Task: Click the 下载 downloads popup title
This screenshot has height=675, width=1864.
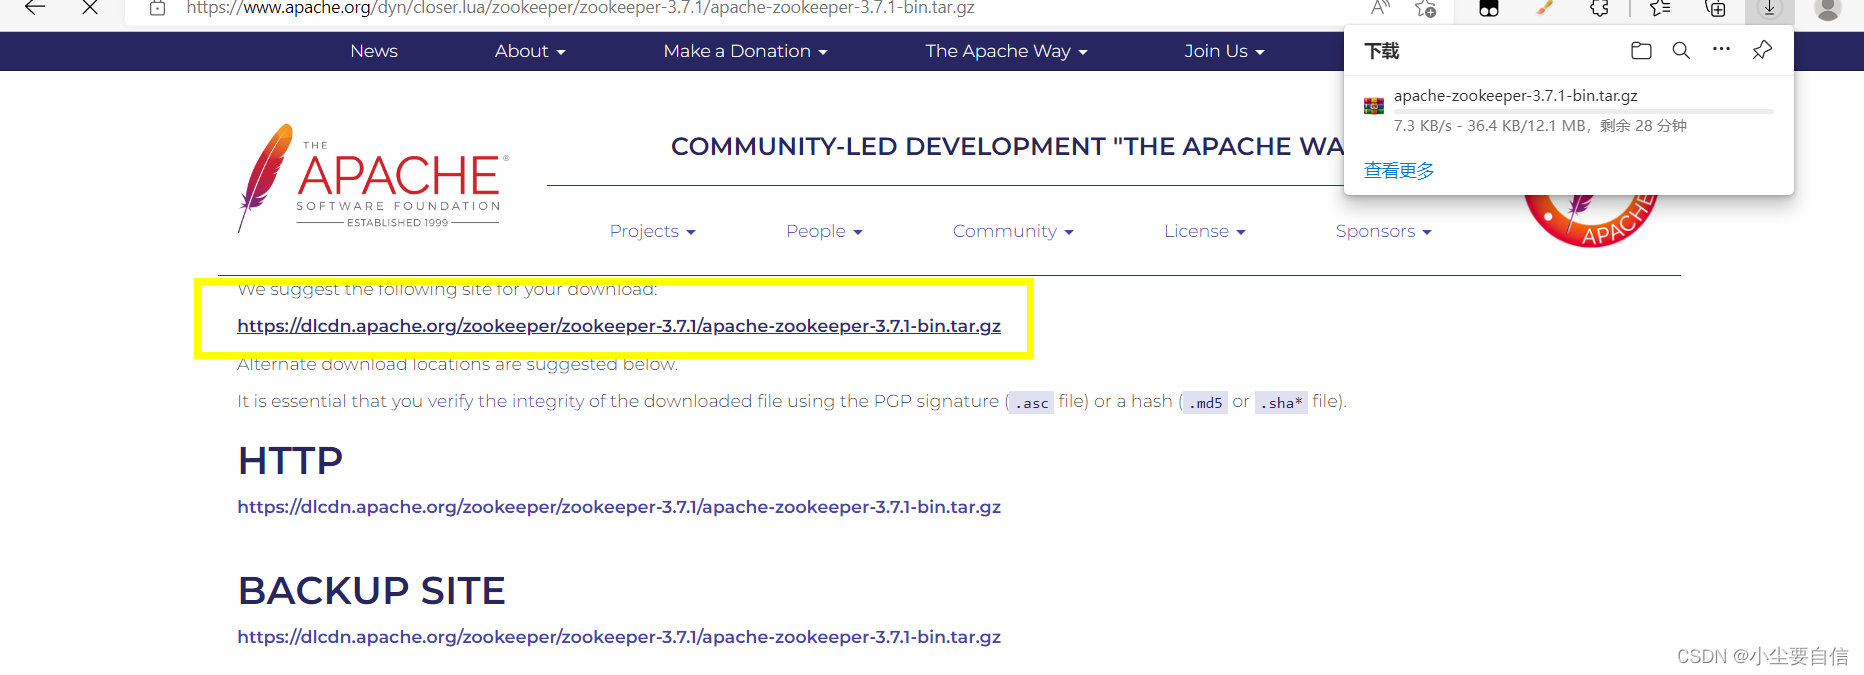Action: pos(1382,51)
